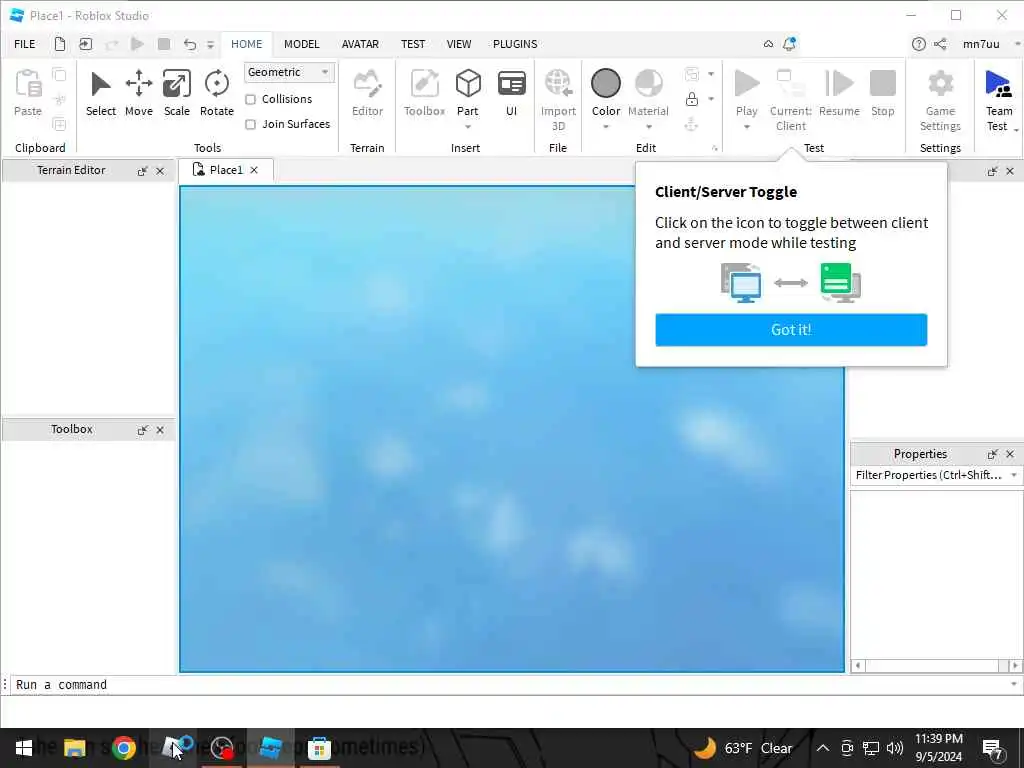This screenshot has width=1024, height=768.
Task: Select the HOME ribbon tab
Action: click(x=246, y=44)
